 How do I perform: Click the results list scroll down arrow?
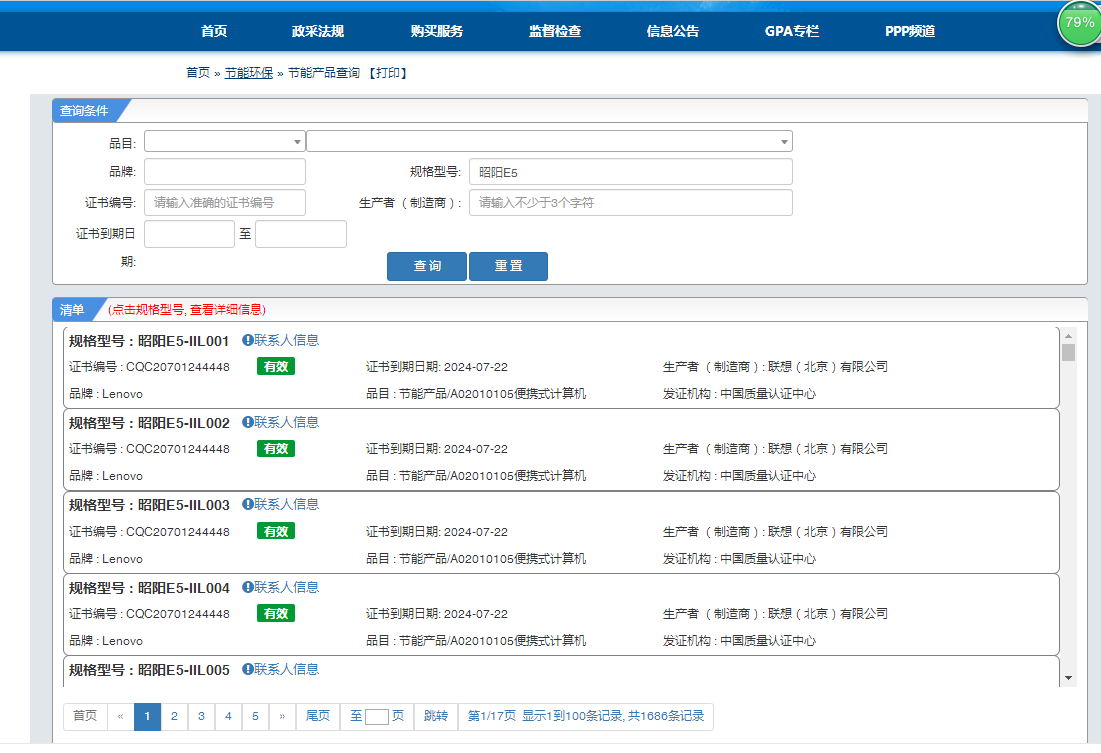coord(1068,678)
